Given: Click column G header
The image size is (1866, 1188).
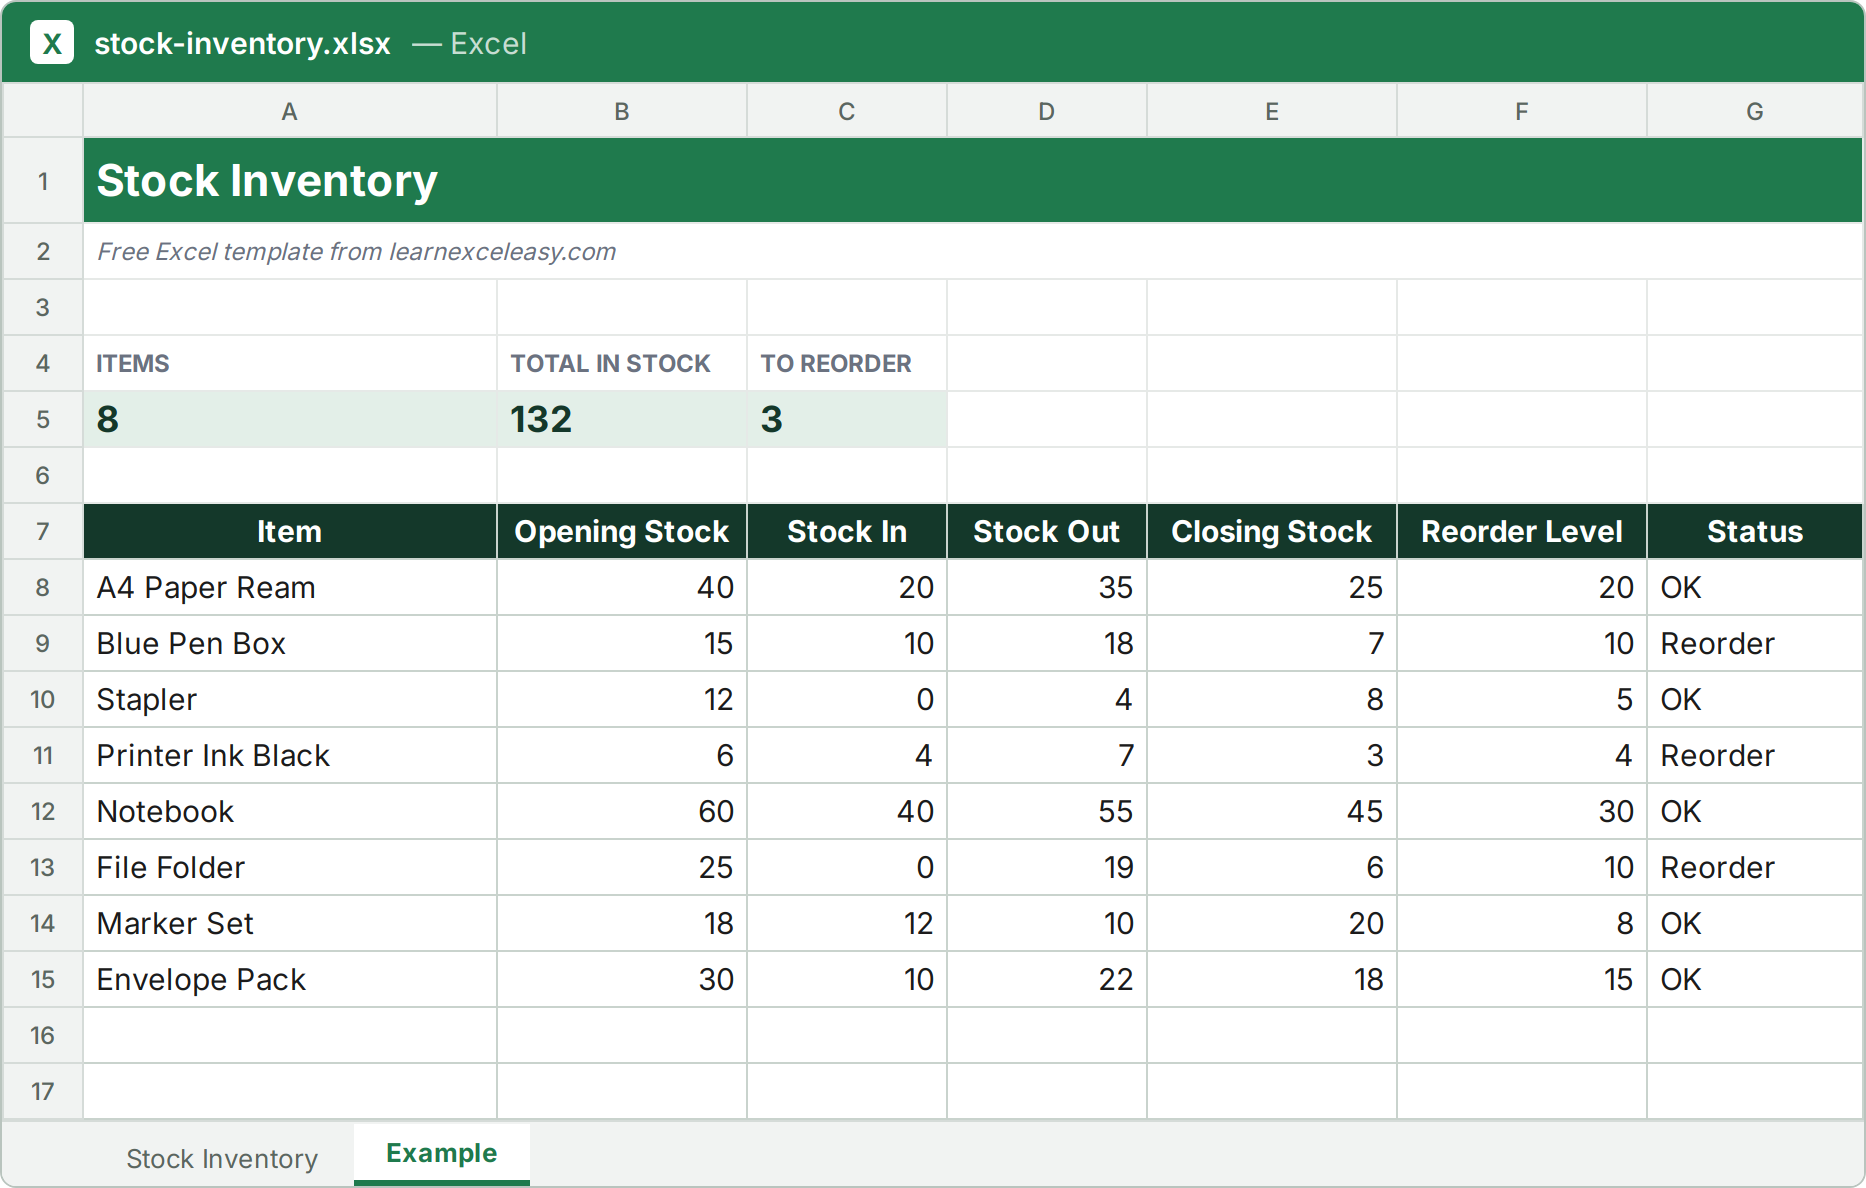Looking at the screenshot, I should (1755, 111).
